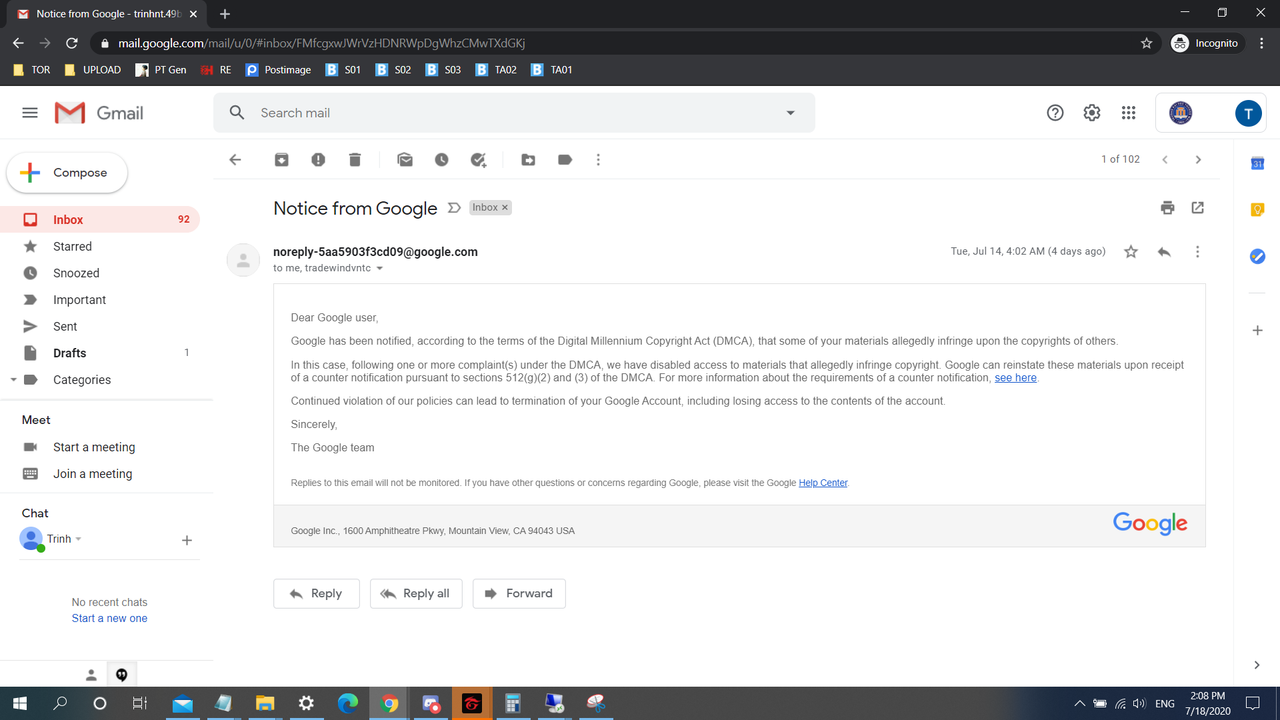1280x720 pixels.
Task: Open Task View on the taskbar
Action: [140, 704]
